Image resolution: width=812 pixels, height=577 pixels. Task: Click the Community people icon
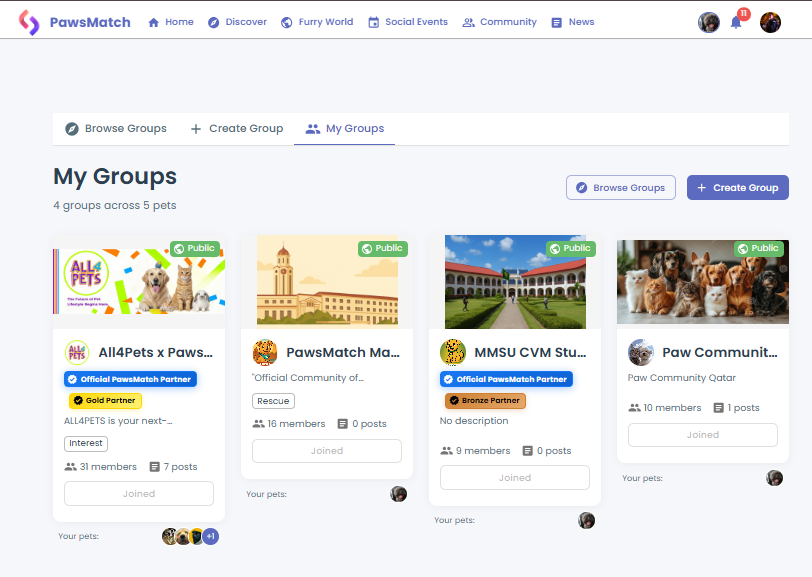coord(468,21)
